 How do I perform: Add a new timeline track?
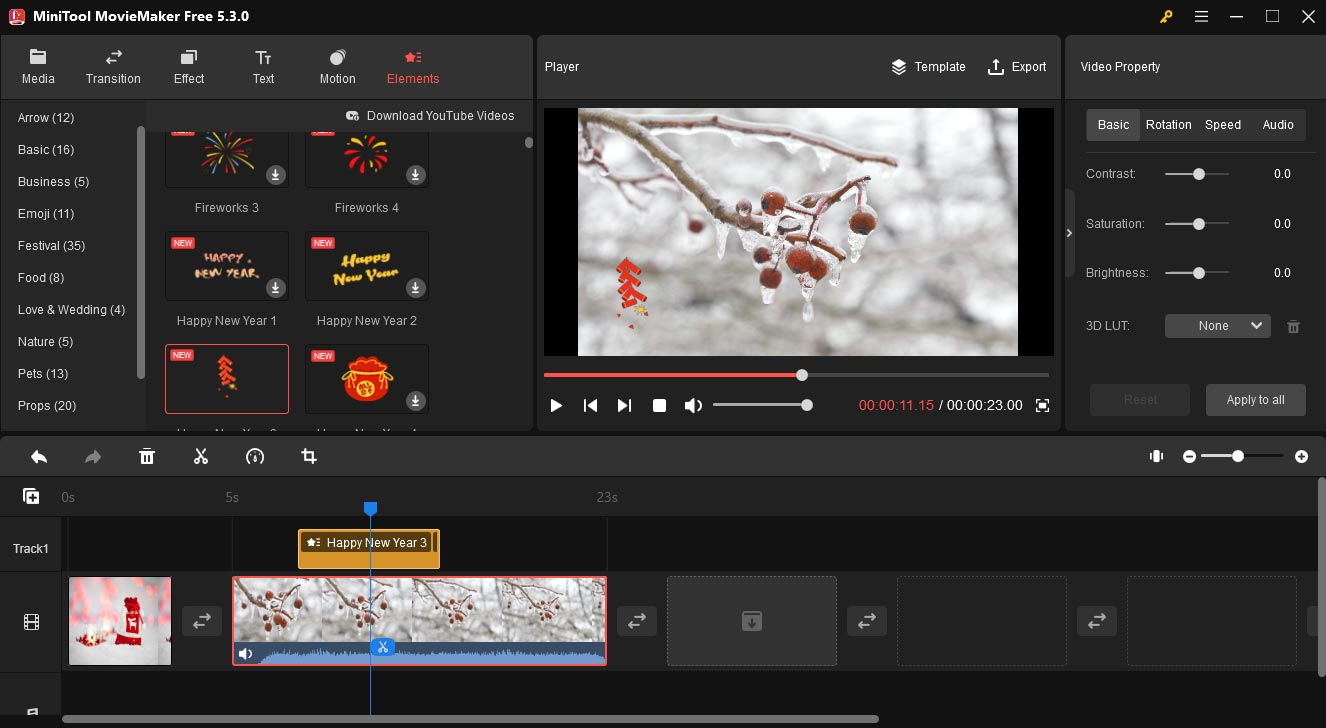31,496
